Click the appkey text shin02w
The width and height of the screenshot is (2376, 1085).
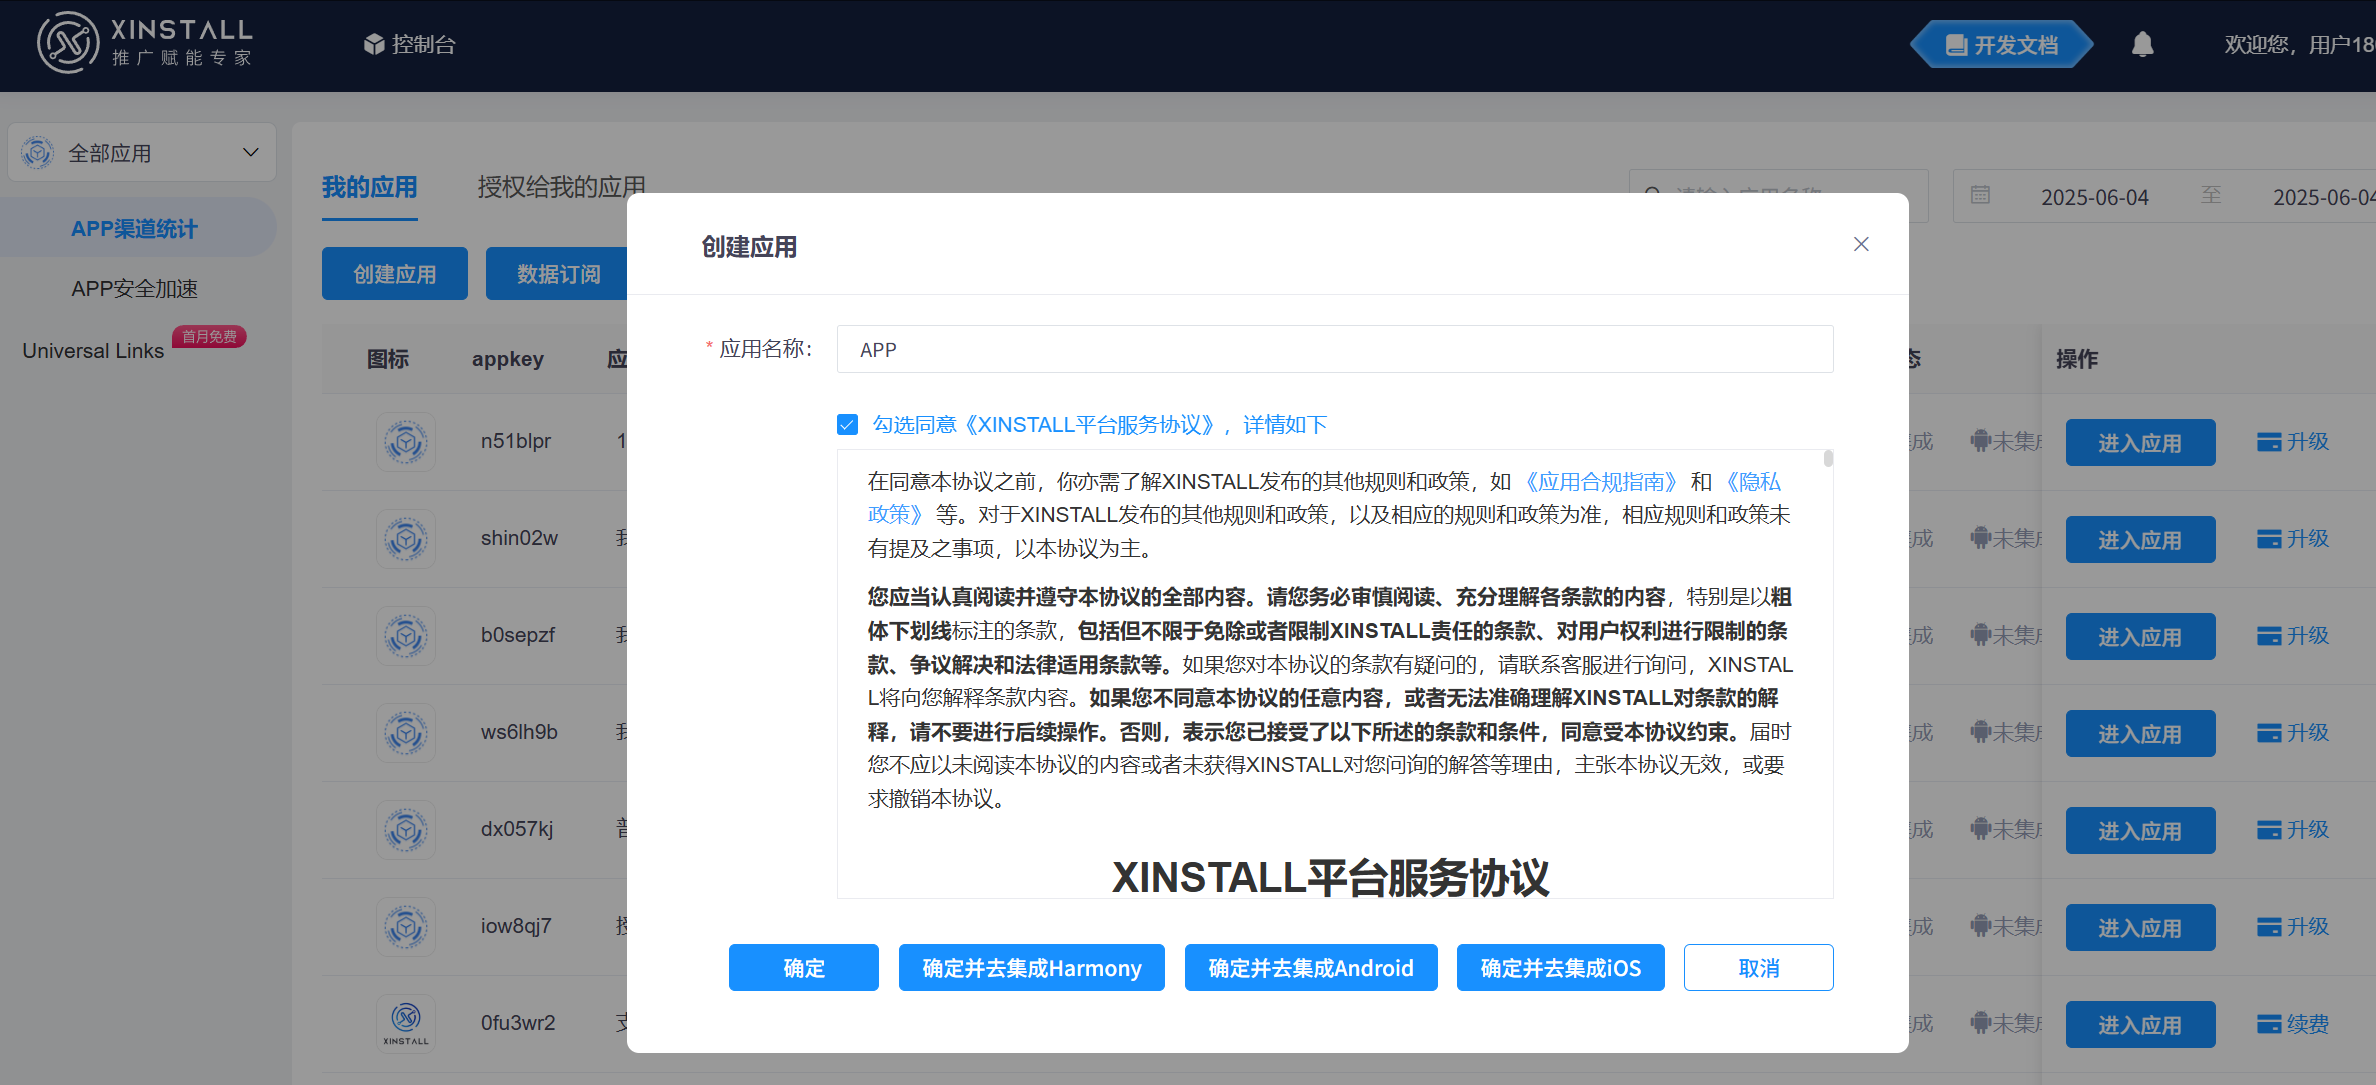pyautogui.click(x=519, y=538)
